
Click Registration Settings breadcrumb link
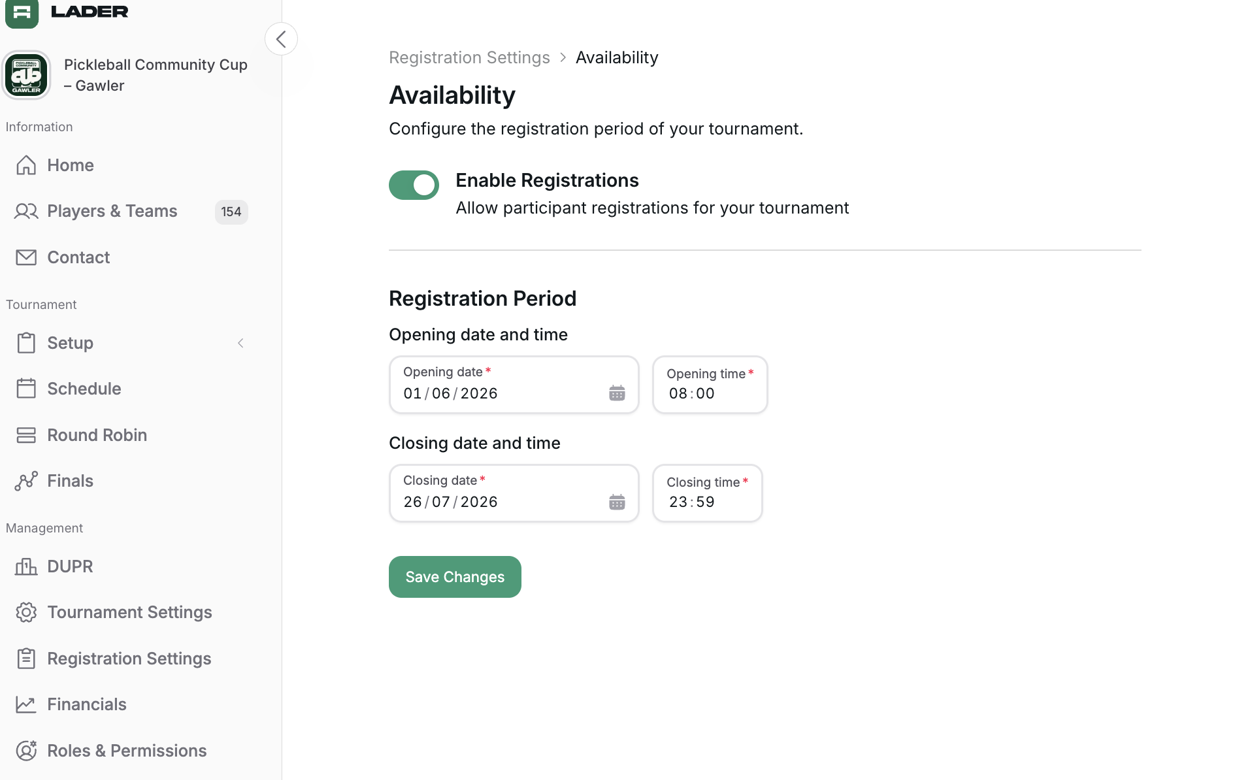[469, 57]
